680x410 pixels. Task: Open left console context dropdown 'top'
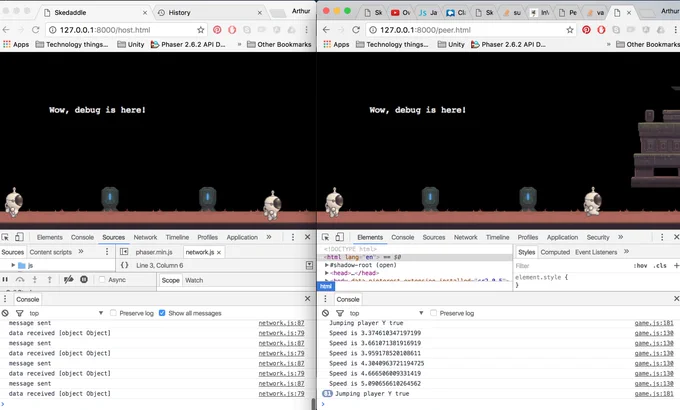coord(66,313)
